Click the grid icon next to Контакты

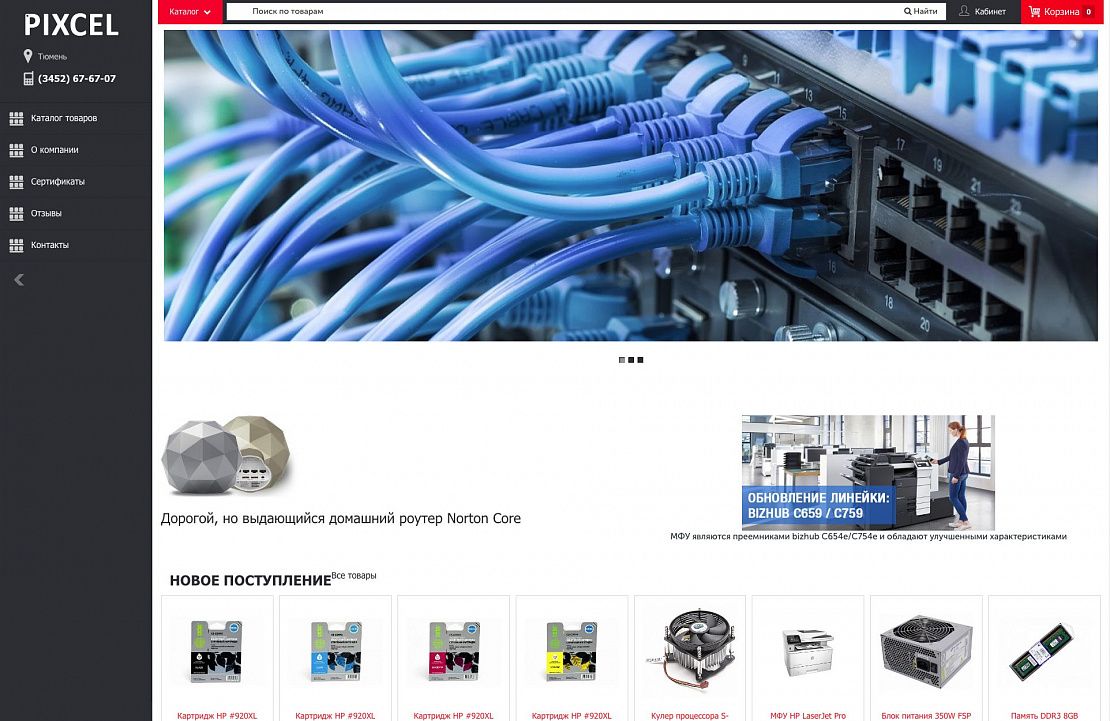[16, 245]
